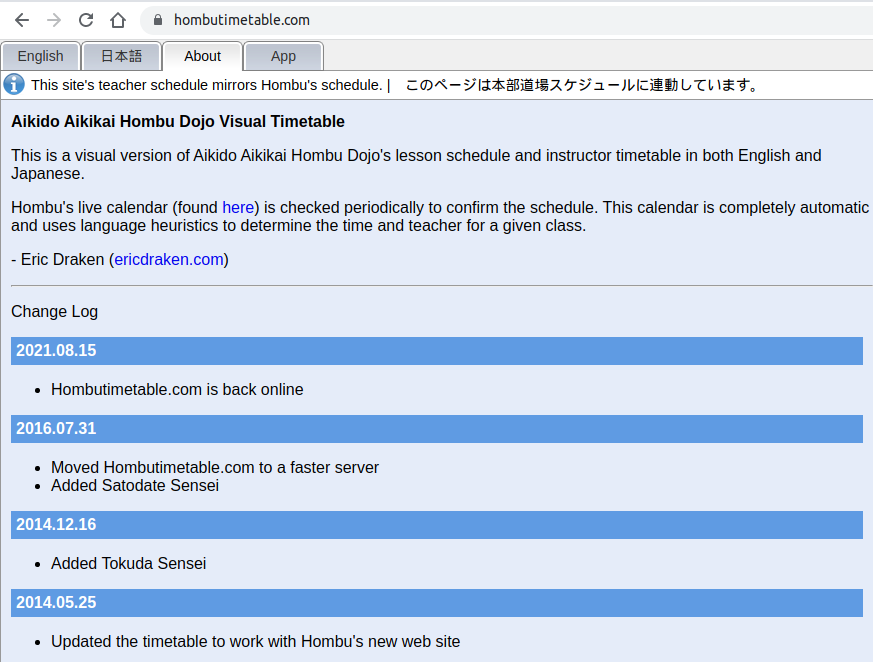Switch to the 日本語 tab
The height and width of the screenshot is (662, 873).
[x=121, y=56]
